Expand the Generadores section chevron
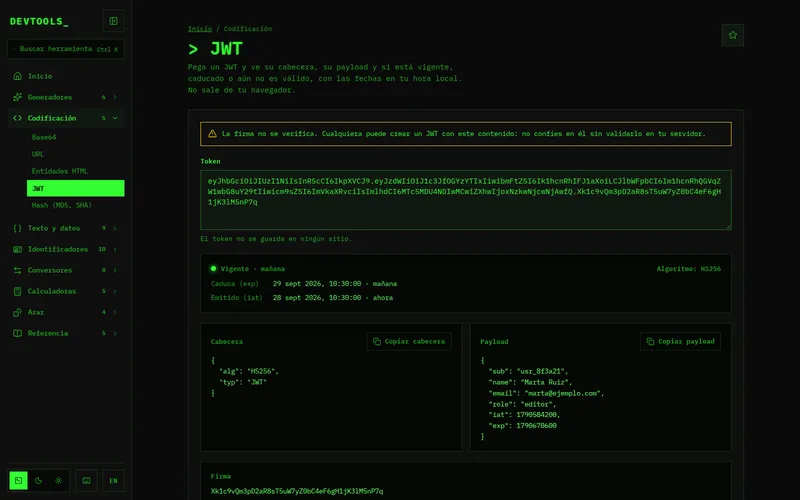 point(115,97)
